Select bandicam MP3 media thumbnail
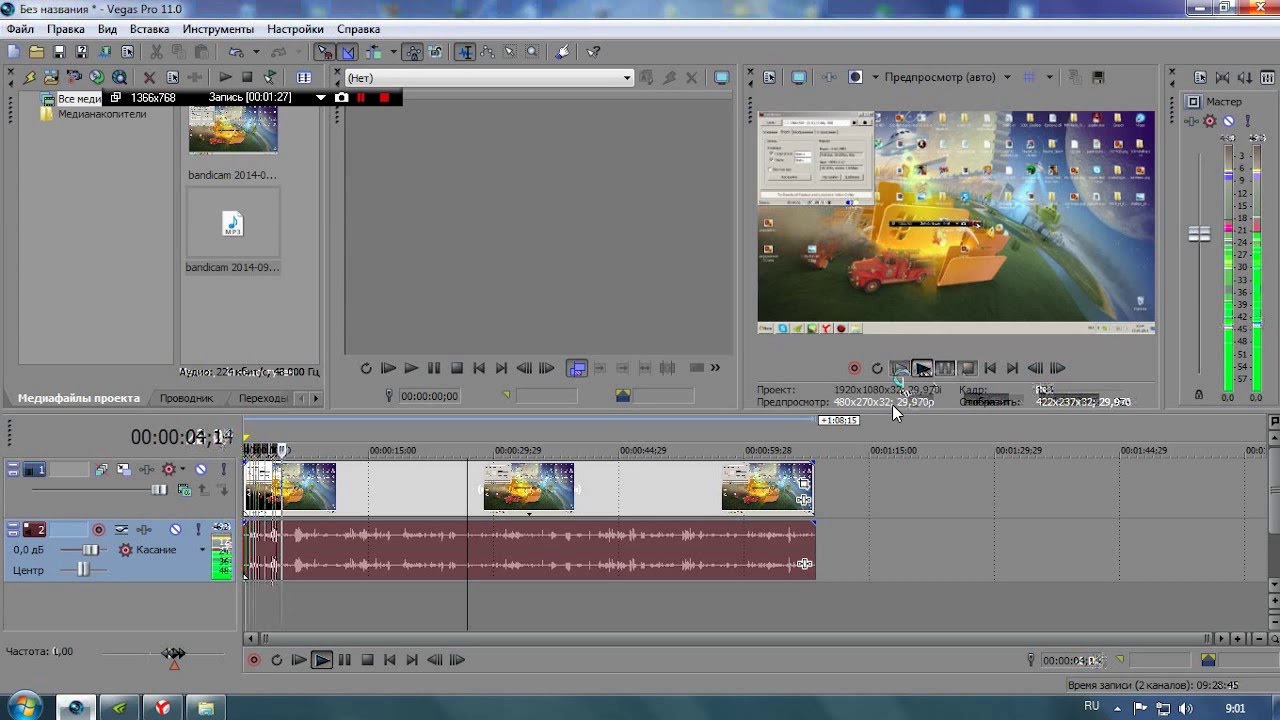The height and width of the screenshot is (720, 1280). pyautogui.click(x=232, y=224)
